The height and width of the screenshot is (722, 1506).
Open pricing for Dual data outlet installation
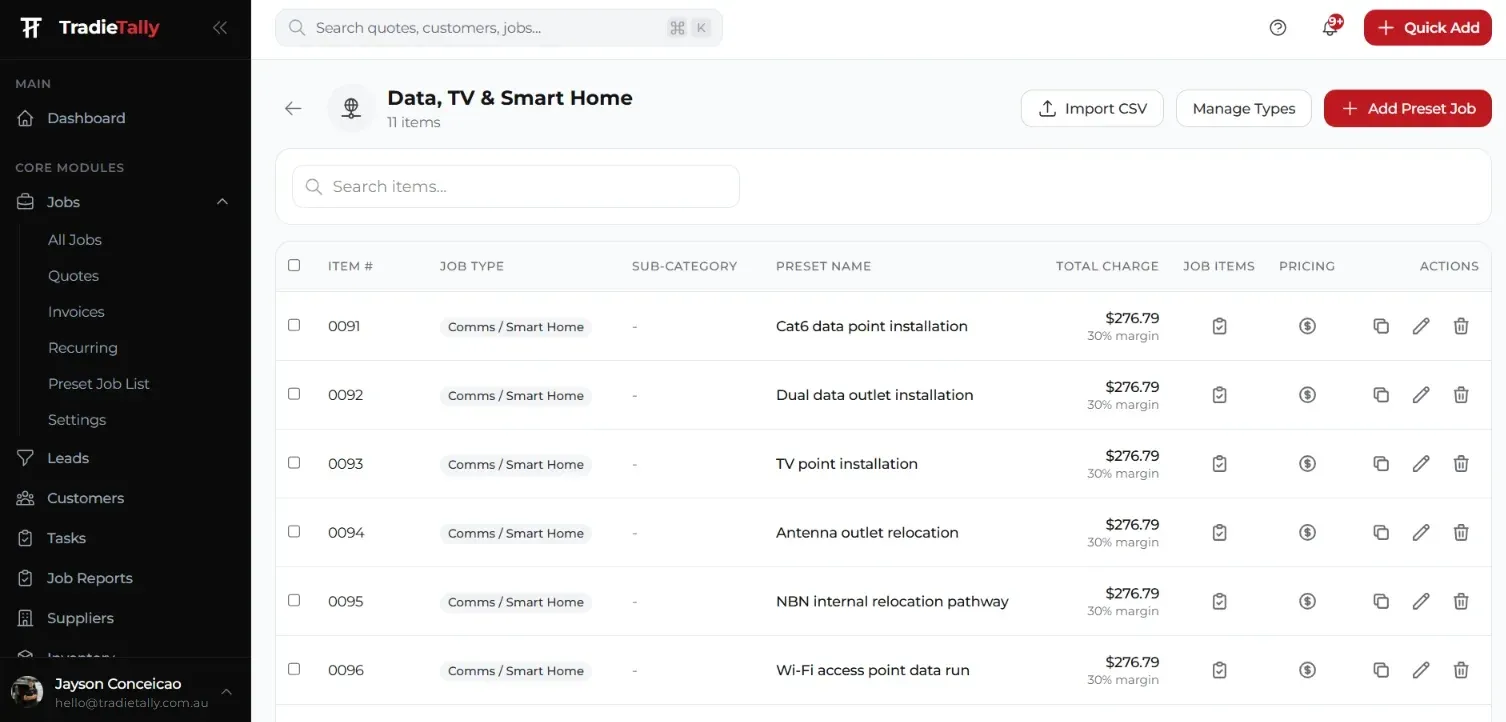tap(1307, 395)
